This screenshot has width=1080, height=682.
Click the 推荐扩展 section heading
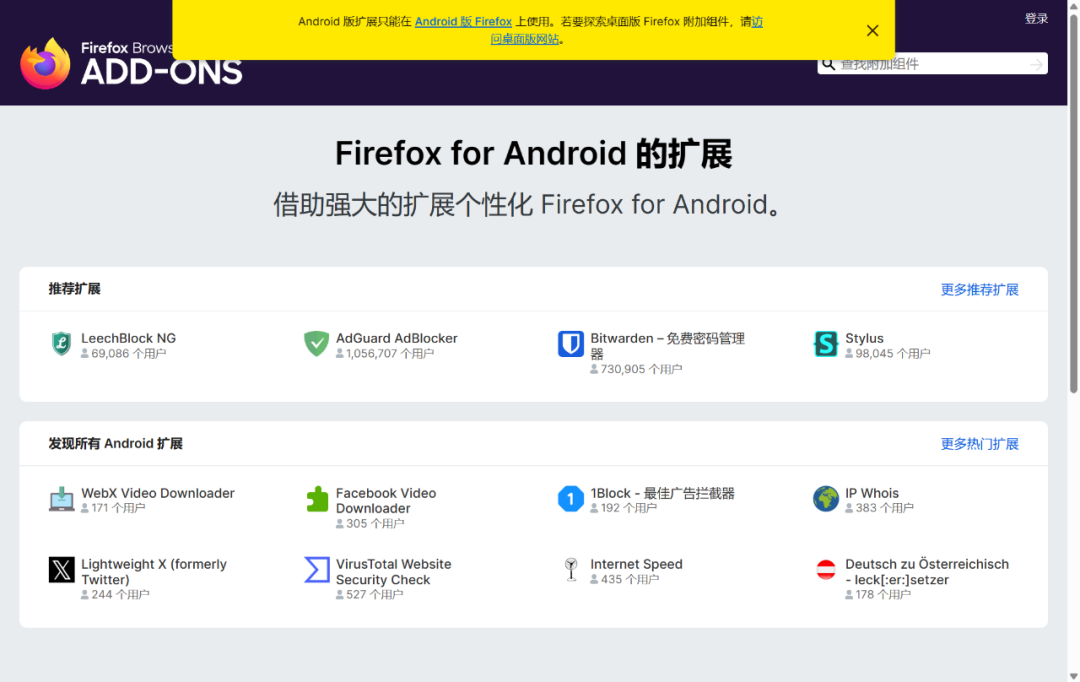coord(74,289)
